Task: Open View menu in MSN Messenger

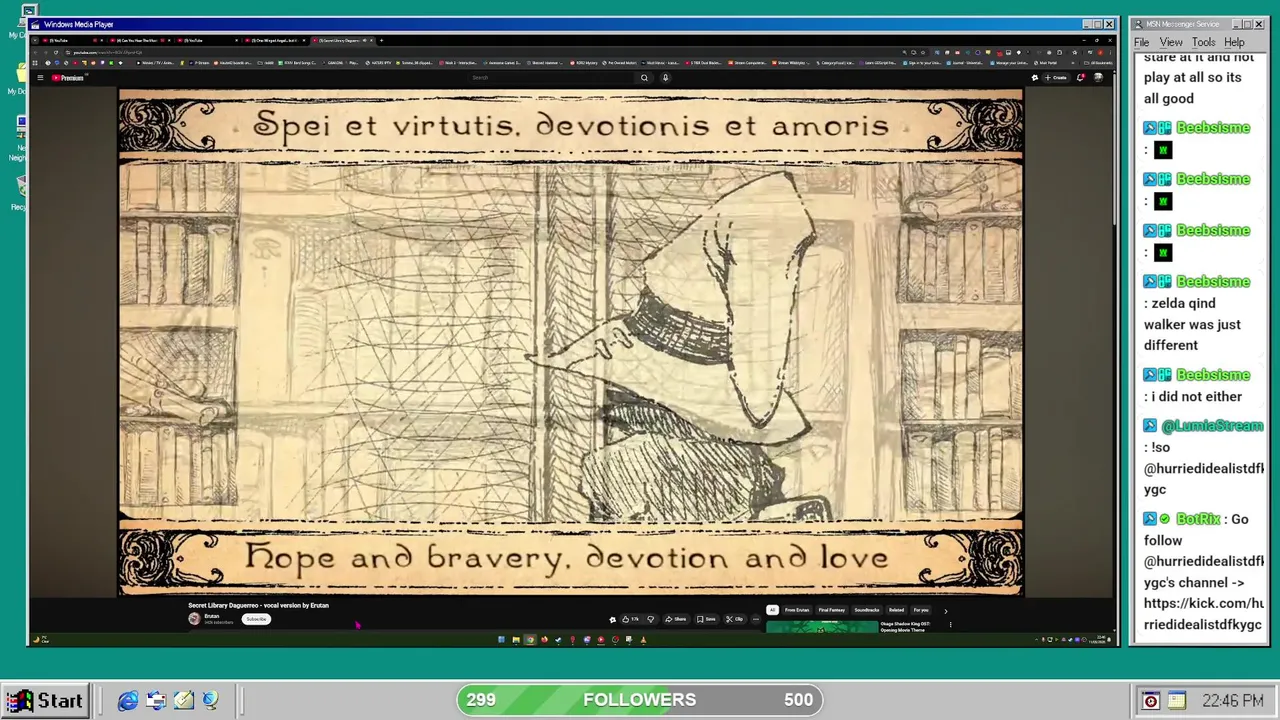Action: pos(1171,42)
